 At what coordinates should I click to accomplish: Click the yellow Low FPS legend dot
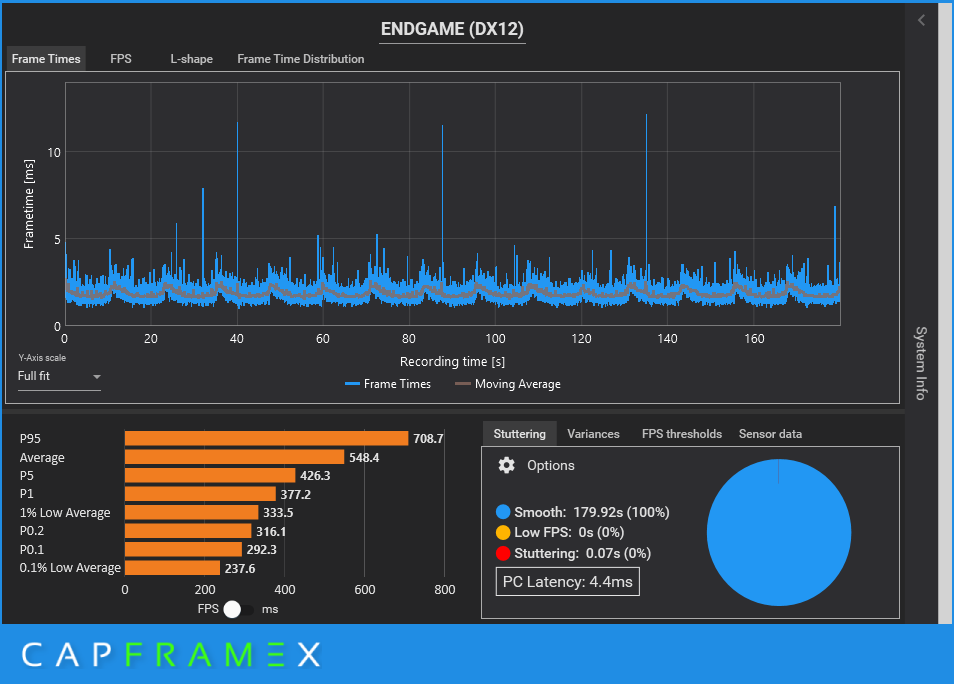pyautogui.click(x=503, y=532)
